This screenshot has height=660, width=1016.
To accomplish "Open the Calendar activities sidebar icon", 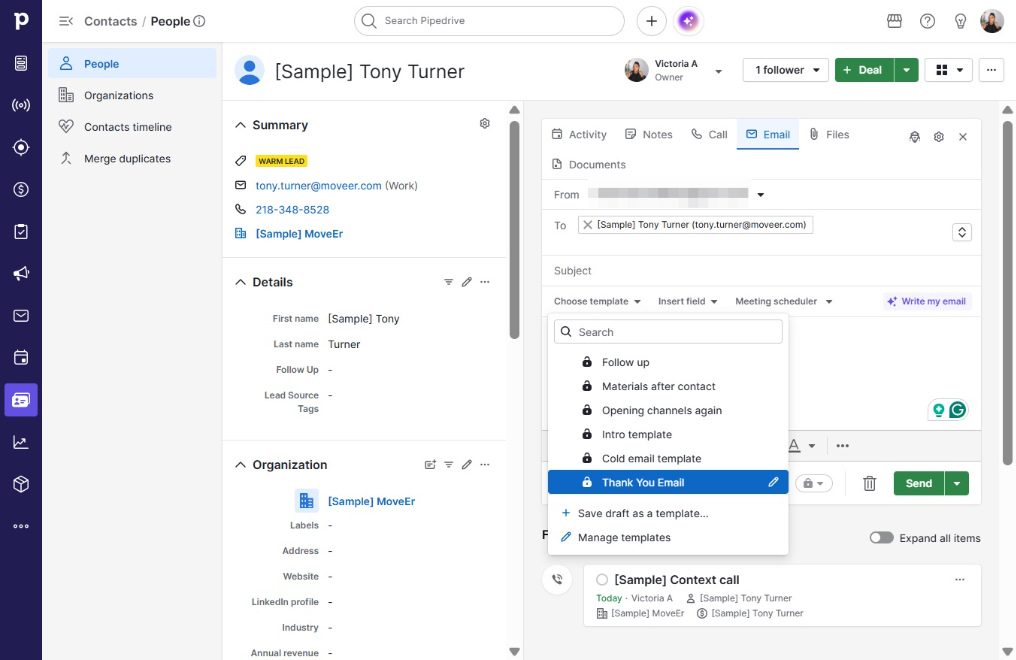I will [21, 358].
